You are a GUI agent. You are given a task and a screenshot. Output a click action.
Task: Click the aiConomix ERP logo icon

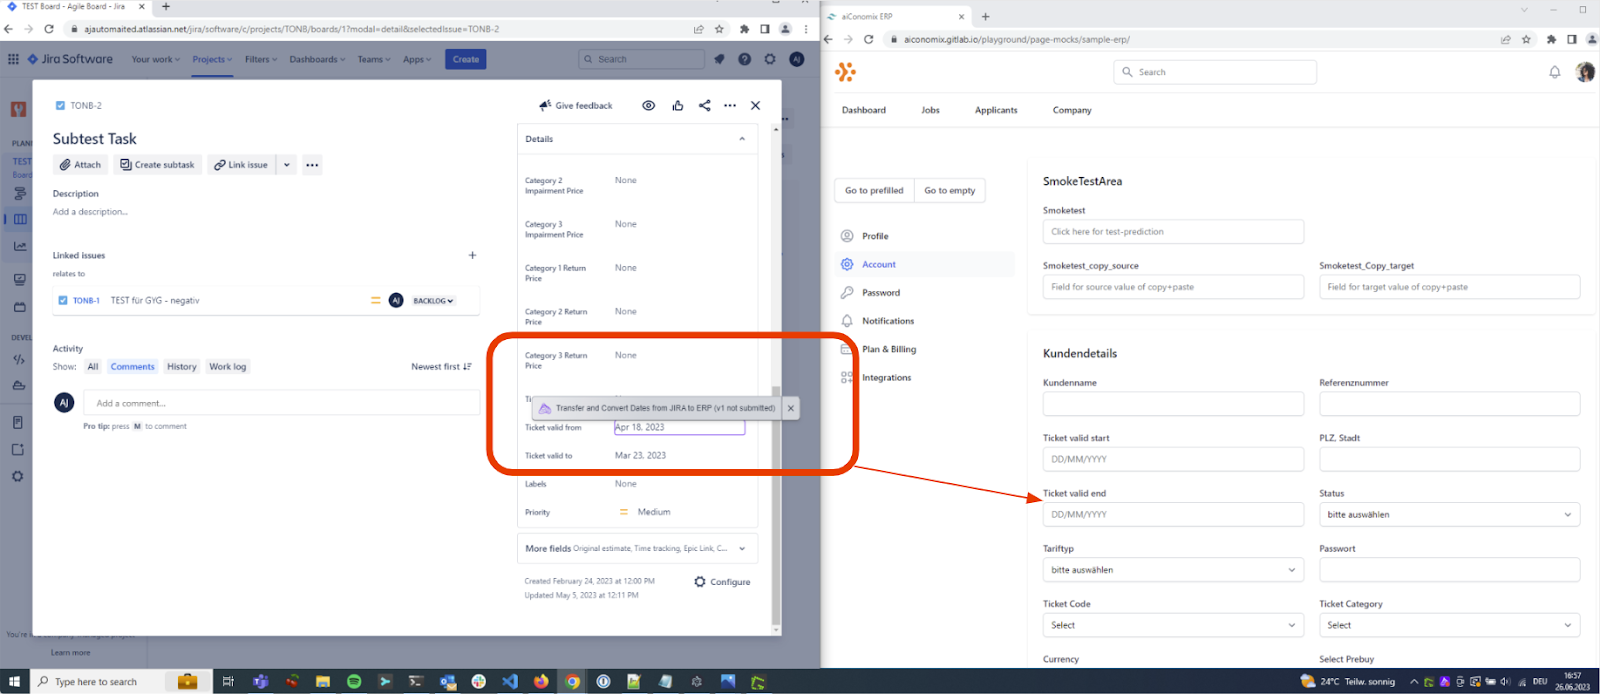[846, 72]
